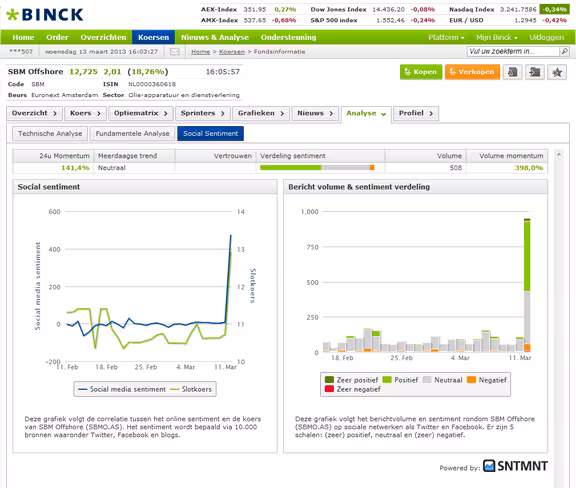Open the Ondersteuning menu
Image resolution: width=576 pixels, height=488 pixels.
[288, 37]
